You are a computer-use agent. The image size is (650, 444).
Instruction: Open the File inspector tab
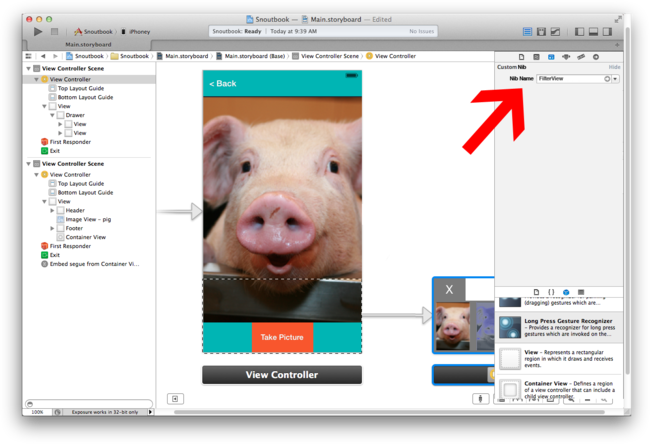pos(522,57)
